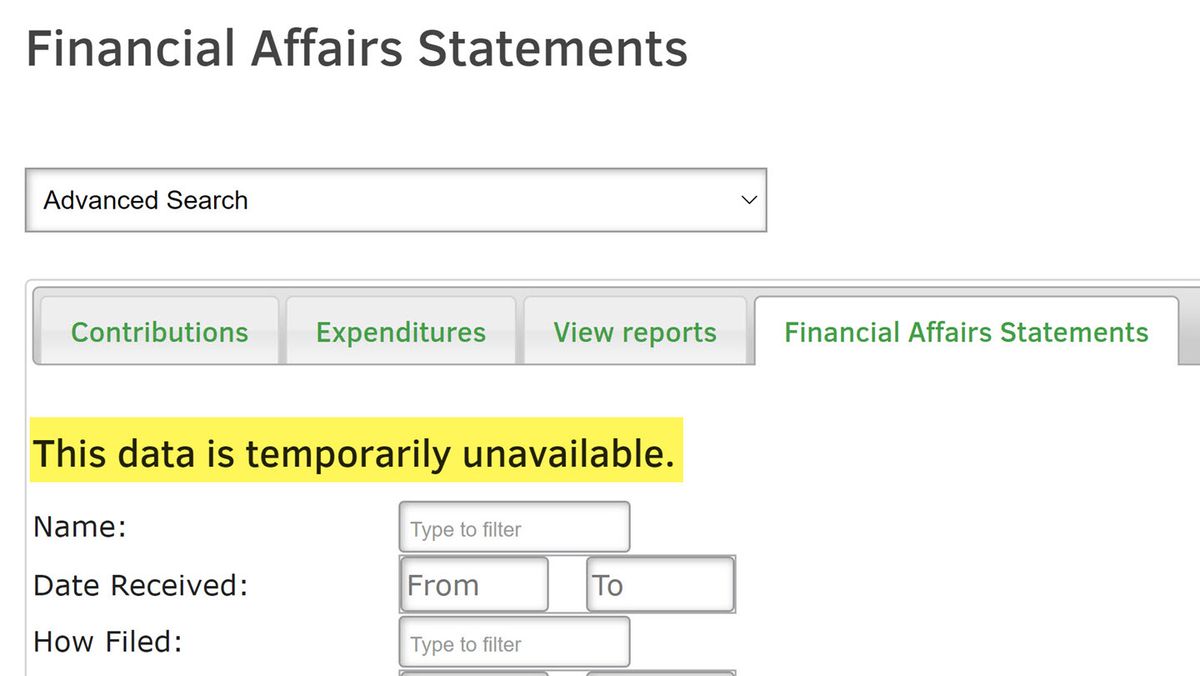
Task: Click the Date Received: label
Action: click(x=140, y=585)
